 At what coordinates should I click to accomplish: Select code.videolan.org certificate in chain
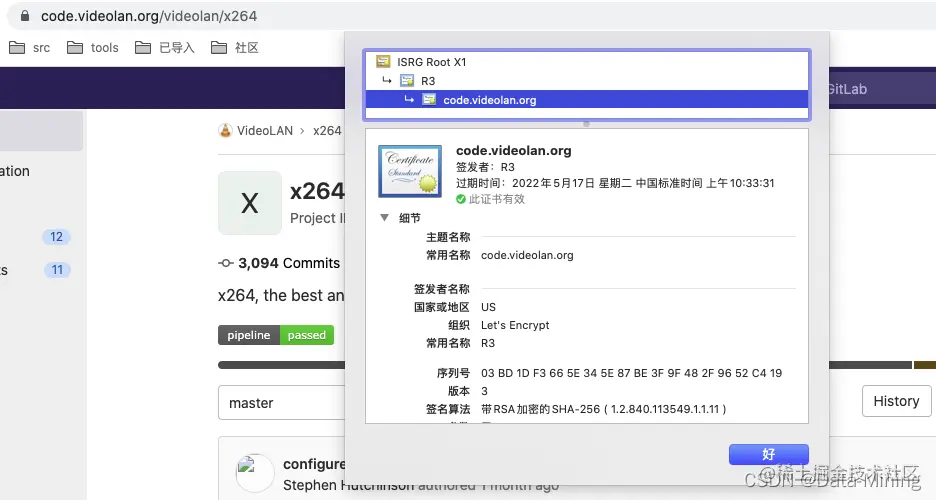(x=586, y=100)
